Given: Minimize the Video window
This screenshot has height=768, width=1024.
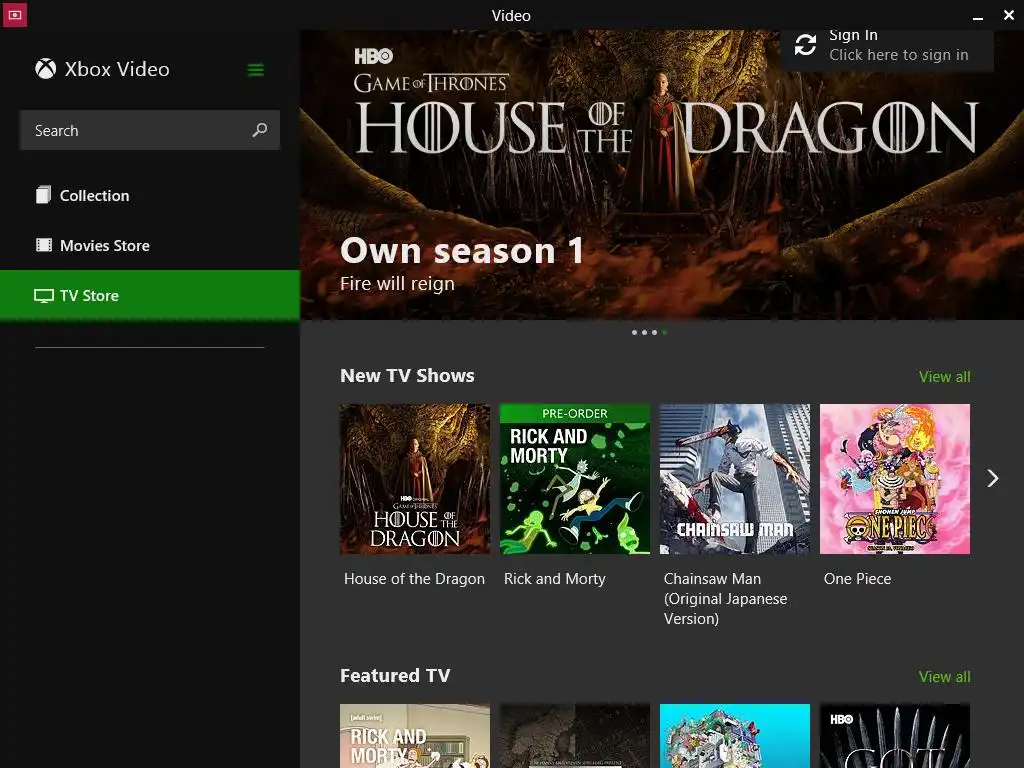Looking at the screenshot, I should point(978,18).
